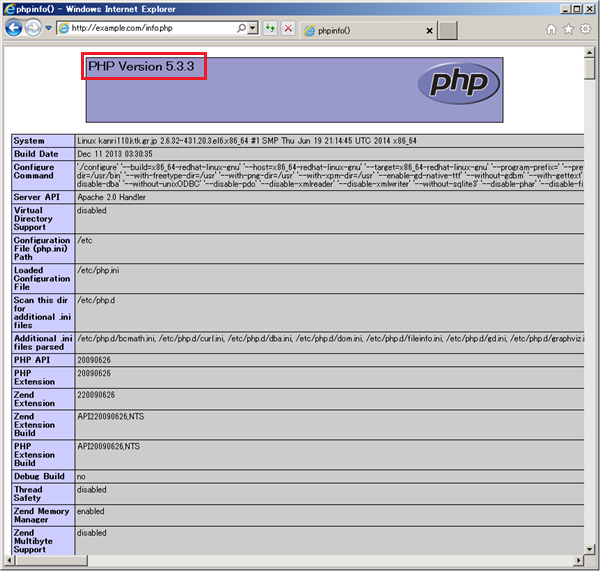This screenshot has height=571, width=600.
Task: Click the Home icon
Action: (551, 29)
